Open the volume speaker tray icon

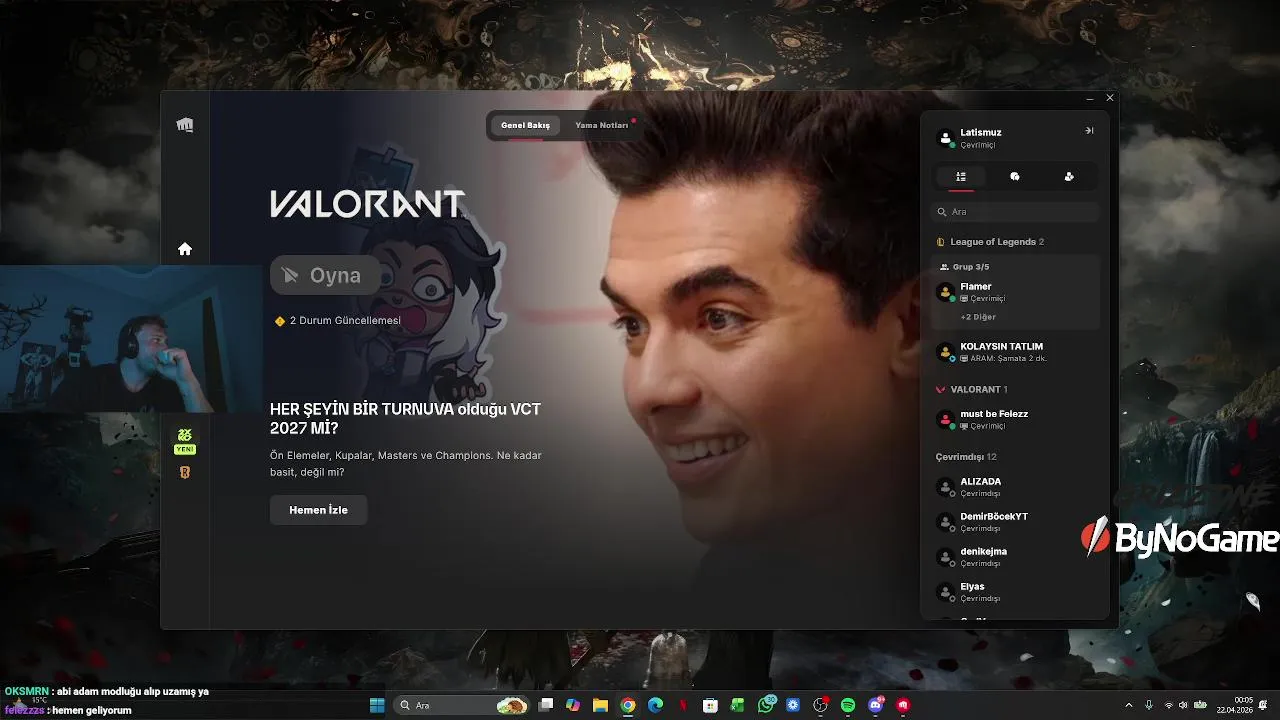pyautogui.click(x=1183, y=705)
